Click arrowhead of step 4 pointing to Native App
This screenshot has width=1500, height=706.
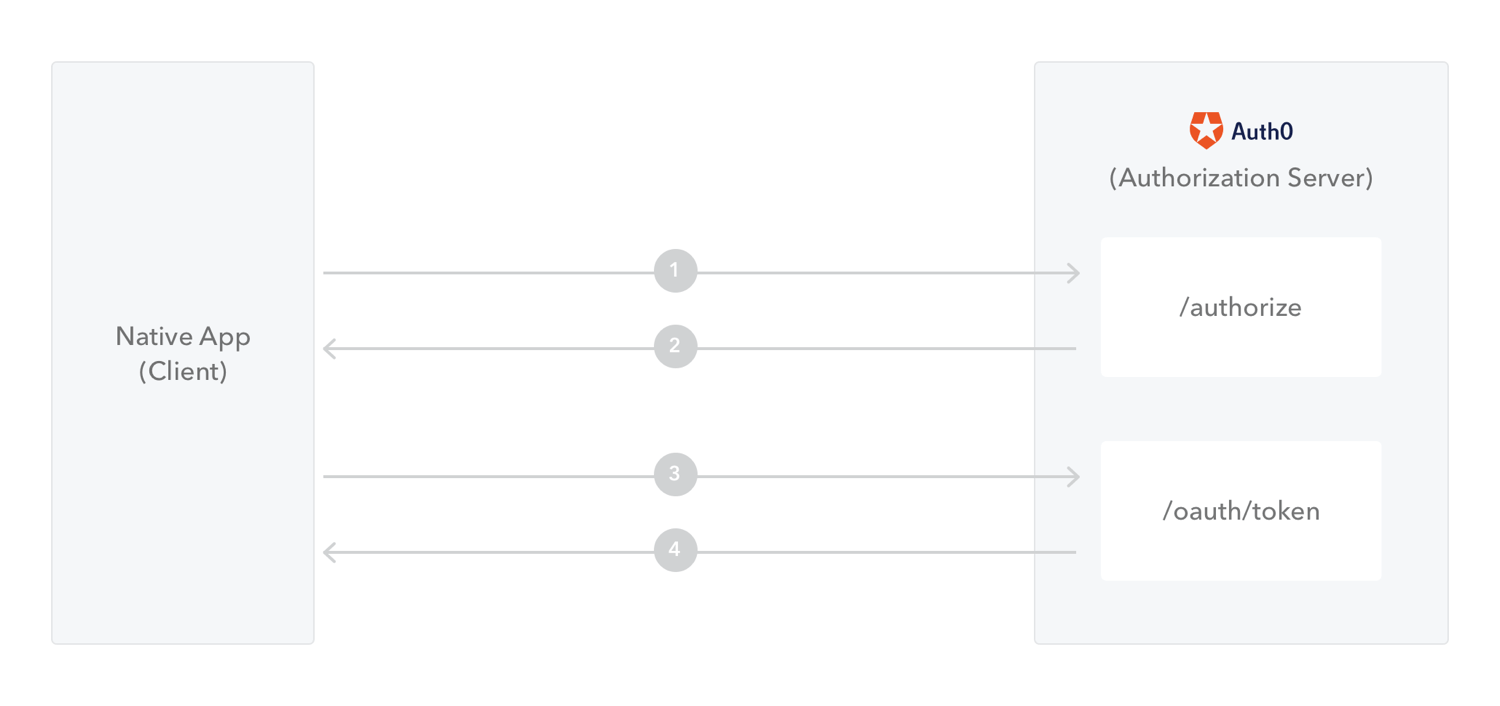pos(330,552)
